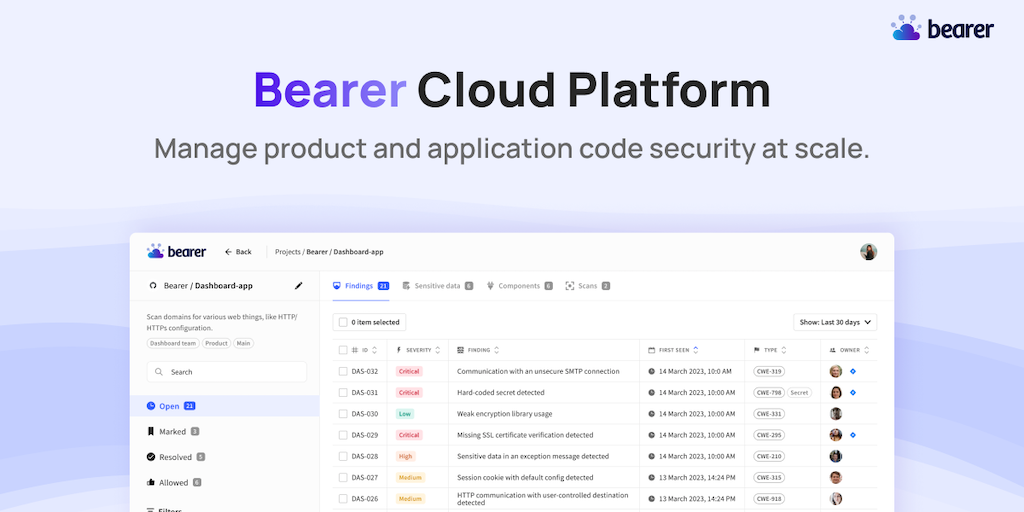The width and height of the screenshot is (1024, 512).
Task: Select the DAS-029 row checkbox
Action: (343, 435)
